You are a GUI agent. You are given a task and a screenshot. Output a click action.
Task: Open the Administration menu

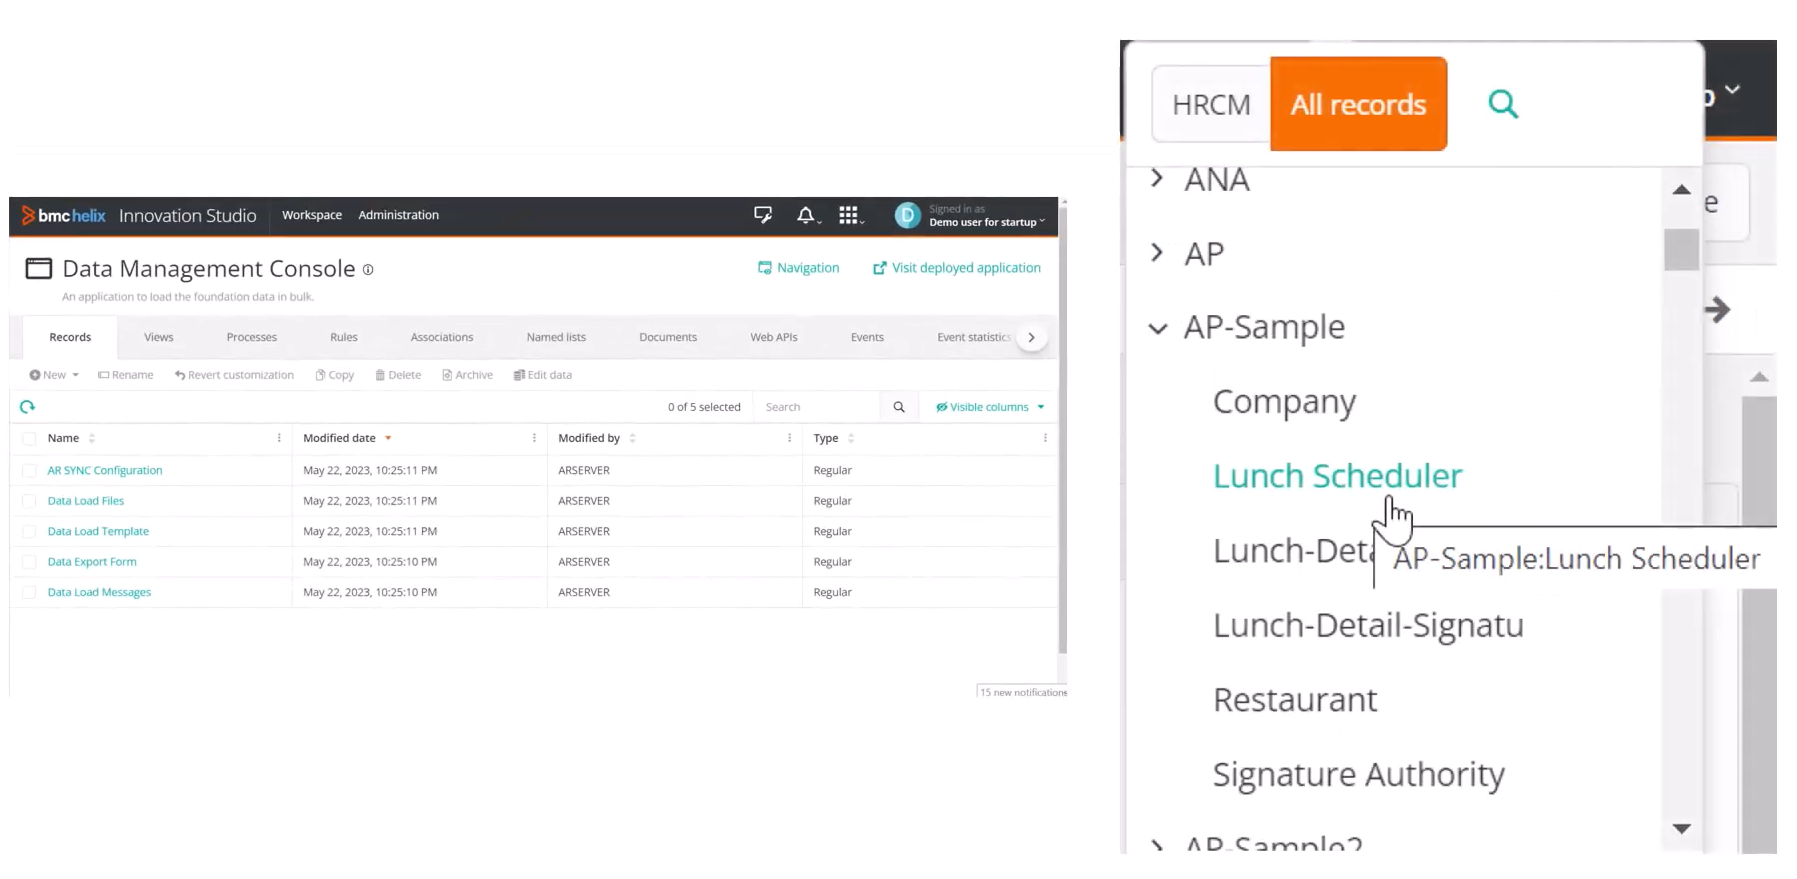click(399, 215)
